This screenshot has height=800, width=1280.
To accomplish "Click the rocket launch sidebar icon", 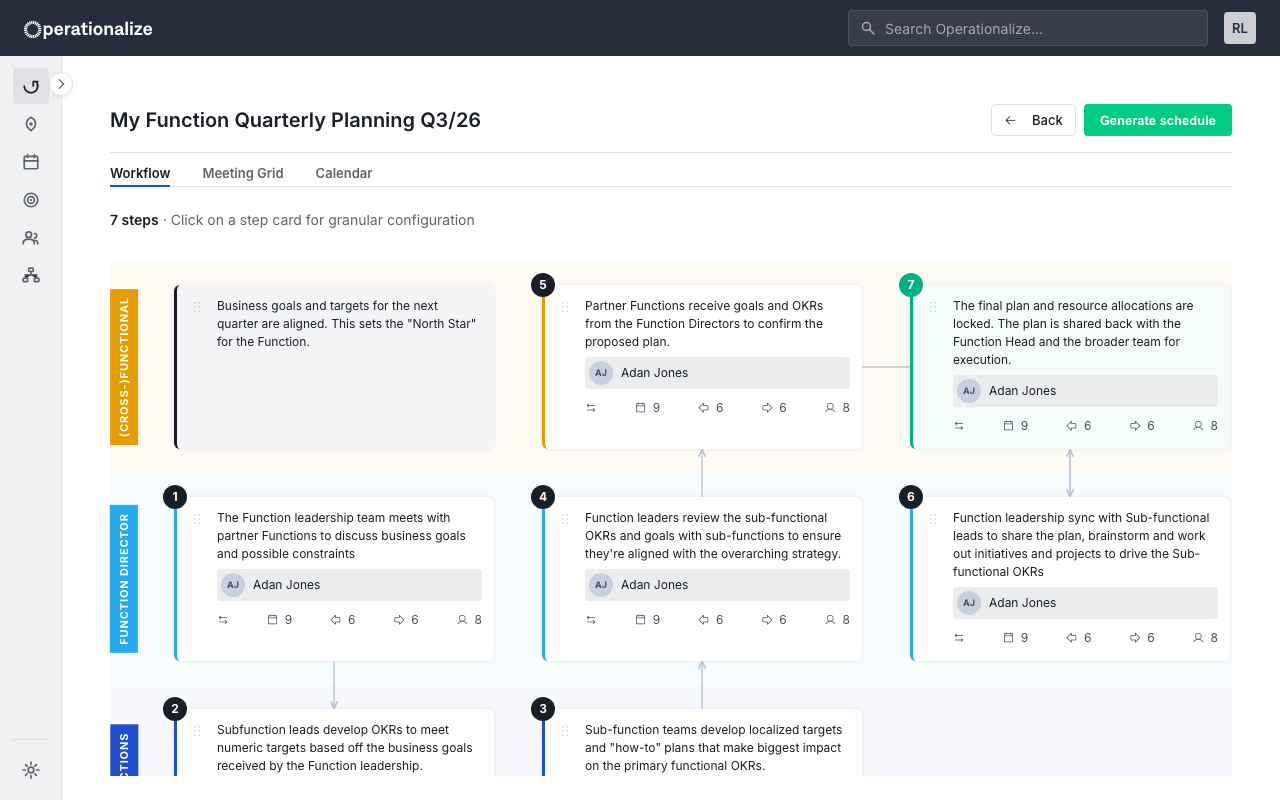I will coord(31,124).
